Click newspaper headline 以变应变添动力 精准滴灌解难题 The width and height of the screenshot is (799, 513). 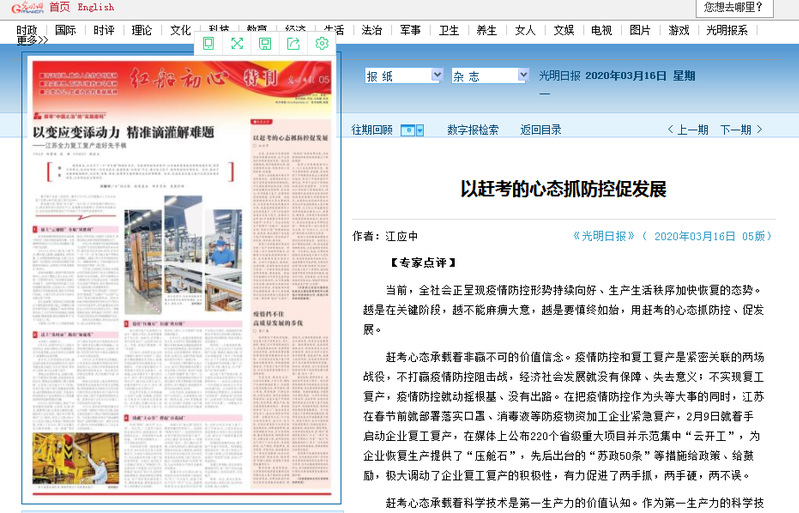point(123,132)
